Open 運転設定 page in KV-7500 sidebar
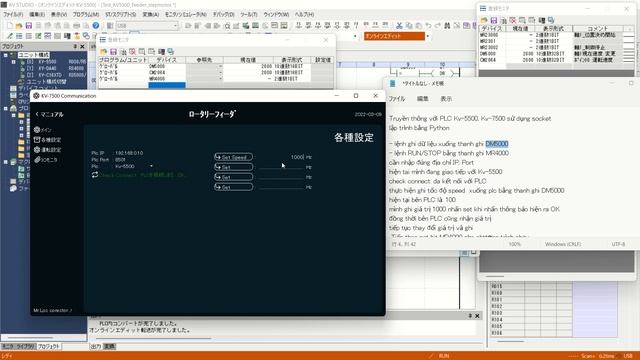Image resolution: width=640 pixels, height=360 pixels. point(47,150)
